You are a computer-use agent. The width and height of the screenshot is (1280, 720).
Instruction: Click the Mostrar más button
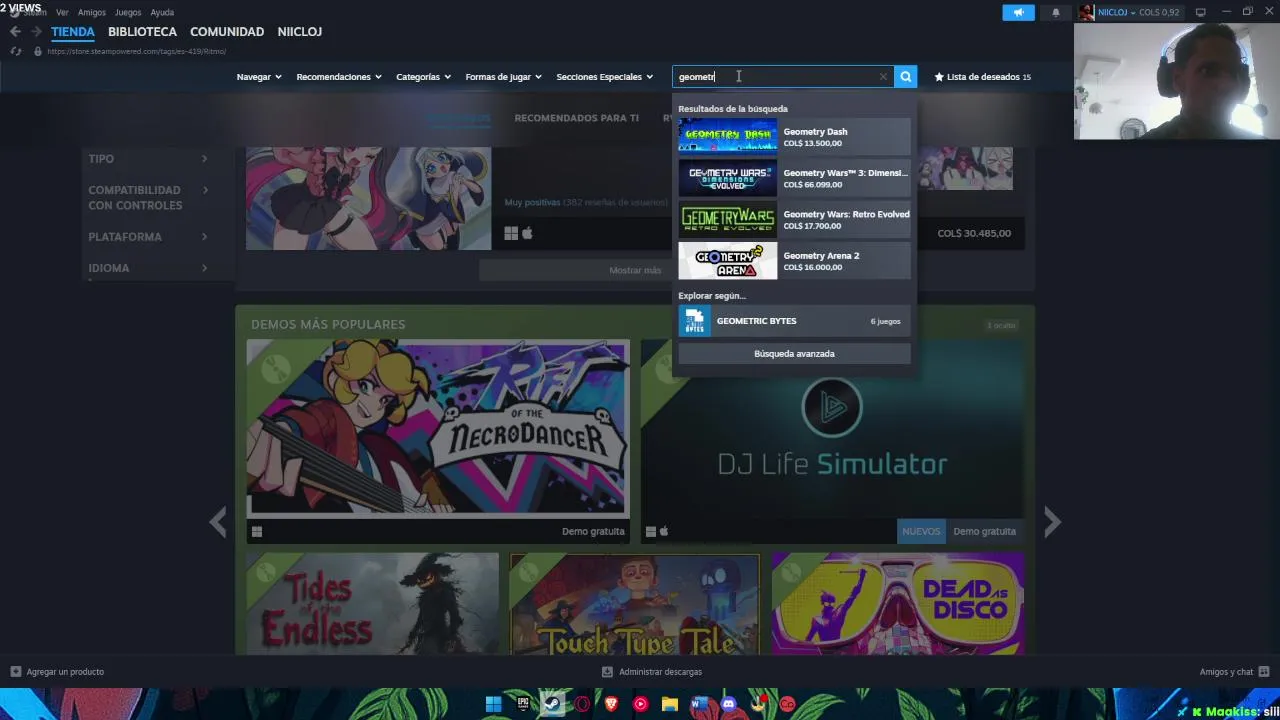[635, 270]
